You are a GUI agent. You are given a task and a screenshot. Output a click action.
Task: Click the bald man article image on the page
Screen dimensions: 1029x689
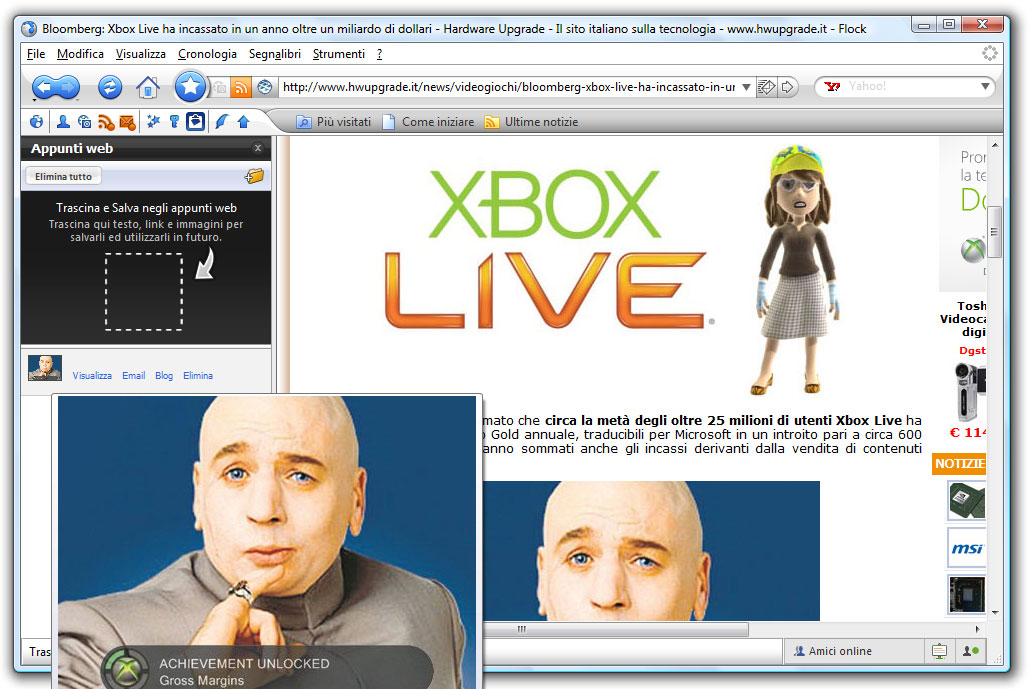652,551
